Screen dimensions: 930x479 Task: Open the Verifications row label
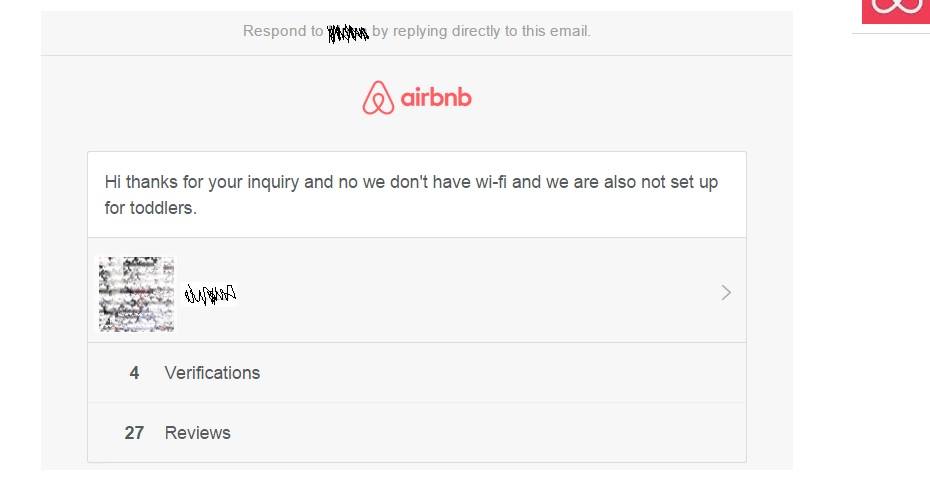coord(212,373)
